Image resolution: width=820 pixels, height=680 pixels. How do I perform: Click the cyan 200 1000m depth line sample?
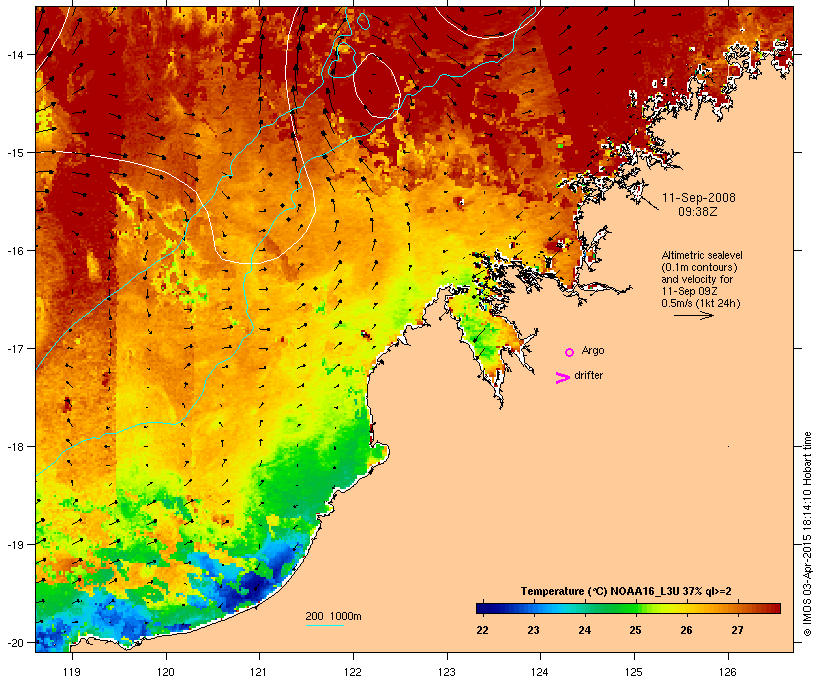coord(324,625)
